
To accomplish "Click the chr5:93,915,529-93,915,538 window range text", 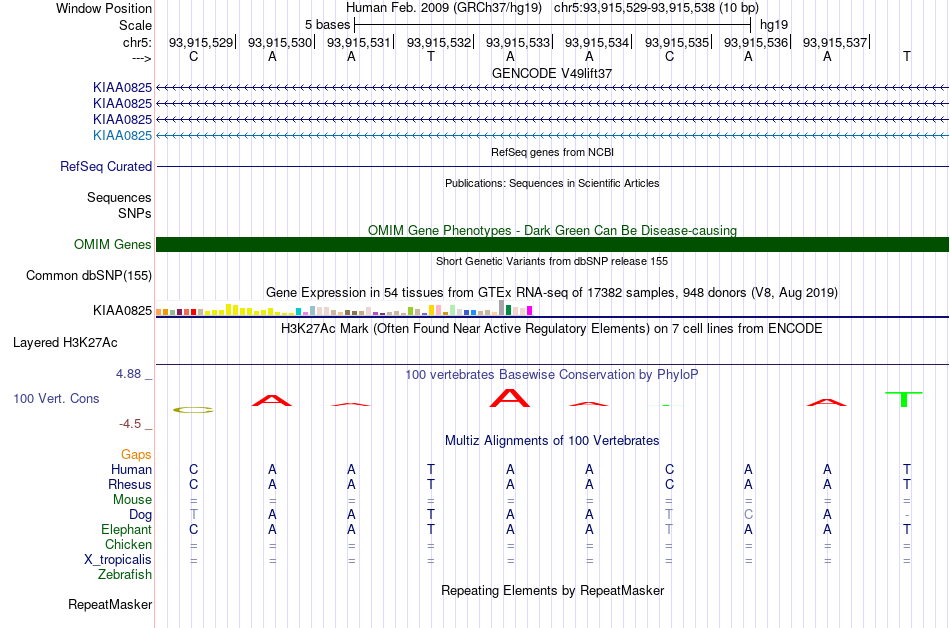I will coord(656,8).
